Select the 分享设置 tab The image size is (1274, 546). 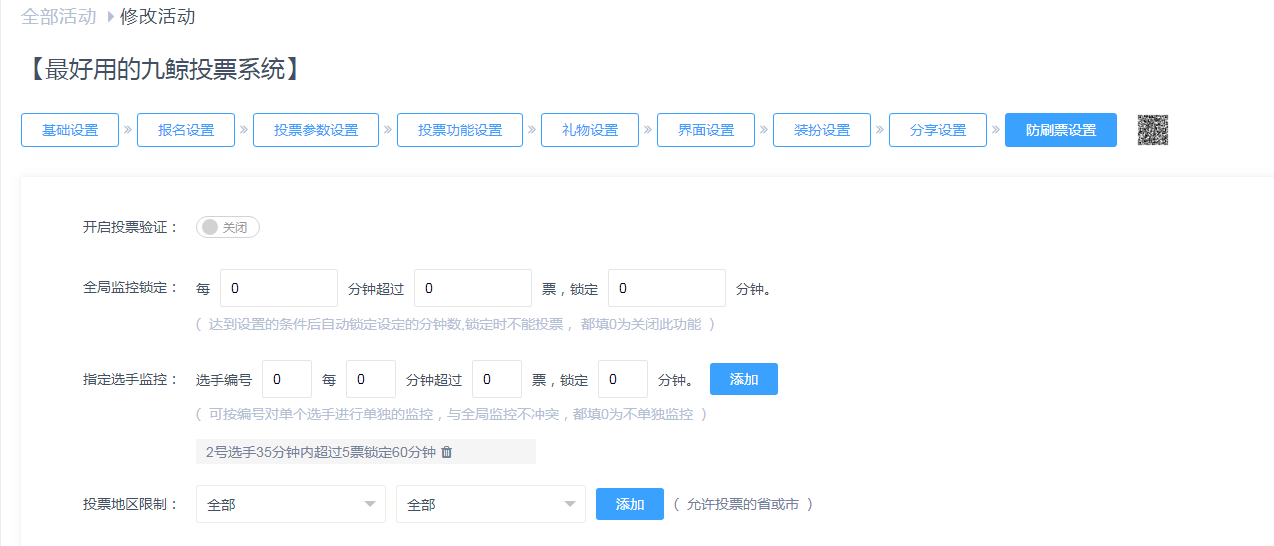pos(938,130)
